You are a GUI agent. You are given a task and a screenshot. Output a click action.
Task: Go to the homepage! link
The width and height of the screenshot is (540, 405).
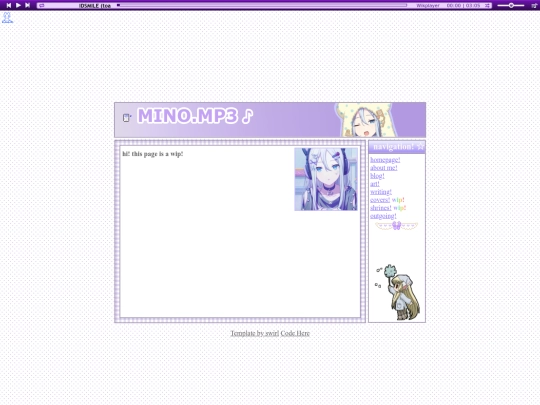coord(385,160)
